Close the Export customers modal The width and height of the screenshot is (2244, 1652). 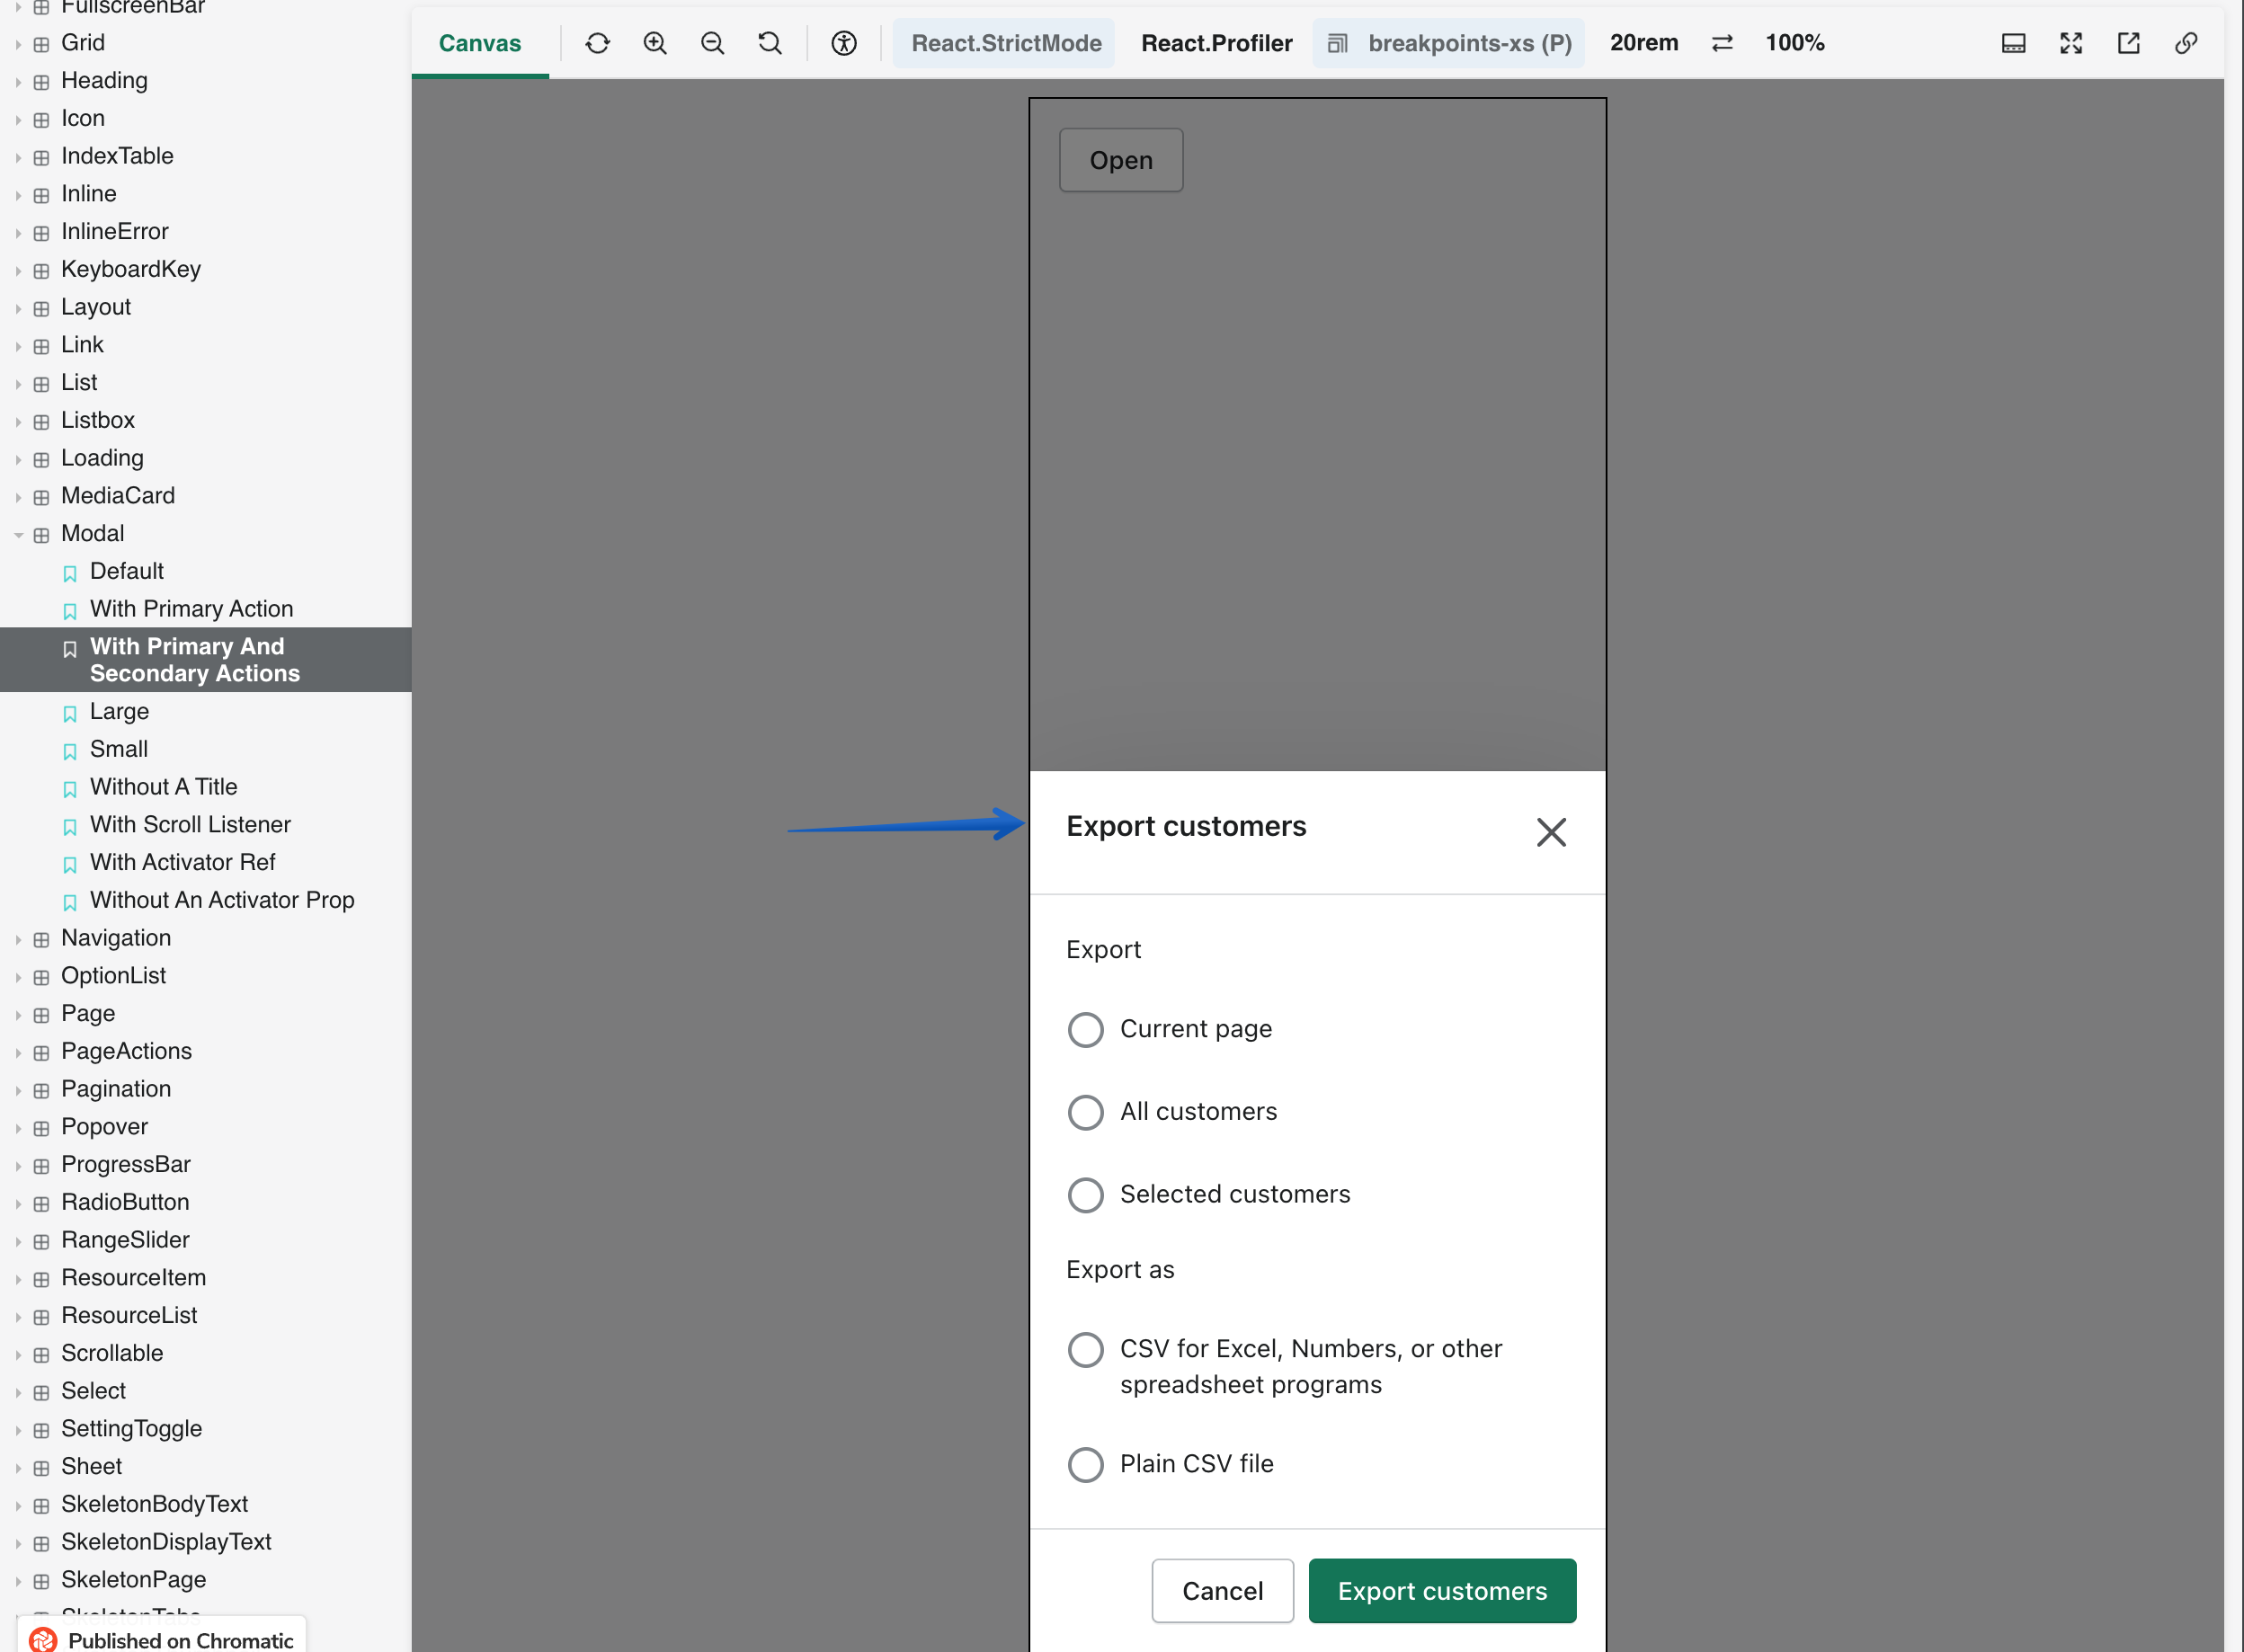coord(1550,832)
